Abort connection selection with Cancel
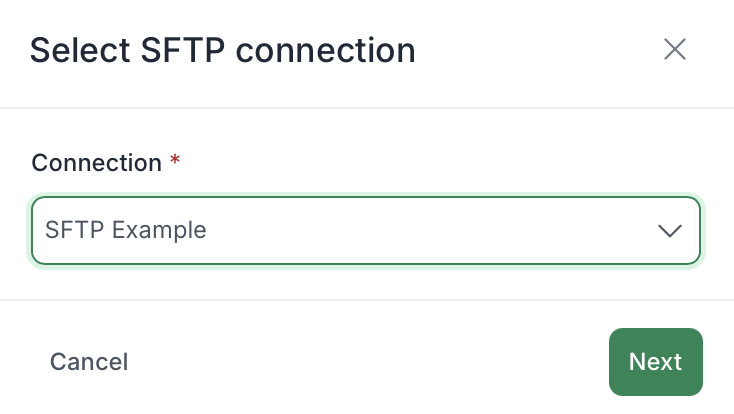The image size is (734, 414). click(89, 362)
